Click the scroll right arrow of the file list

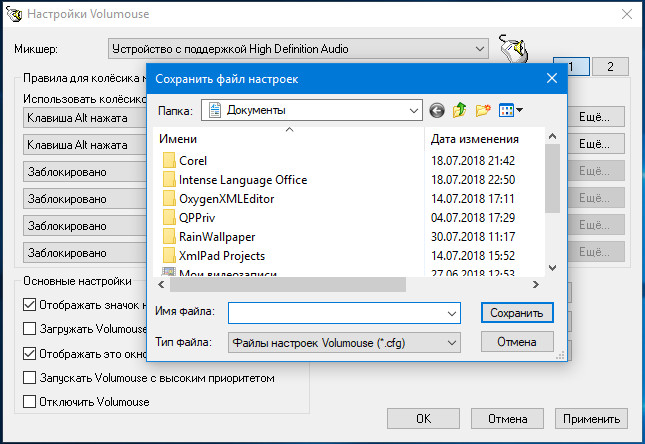(536, 284)
